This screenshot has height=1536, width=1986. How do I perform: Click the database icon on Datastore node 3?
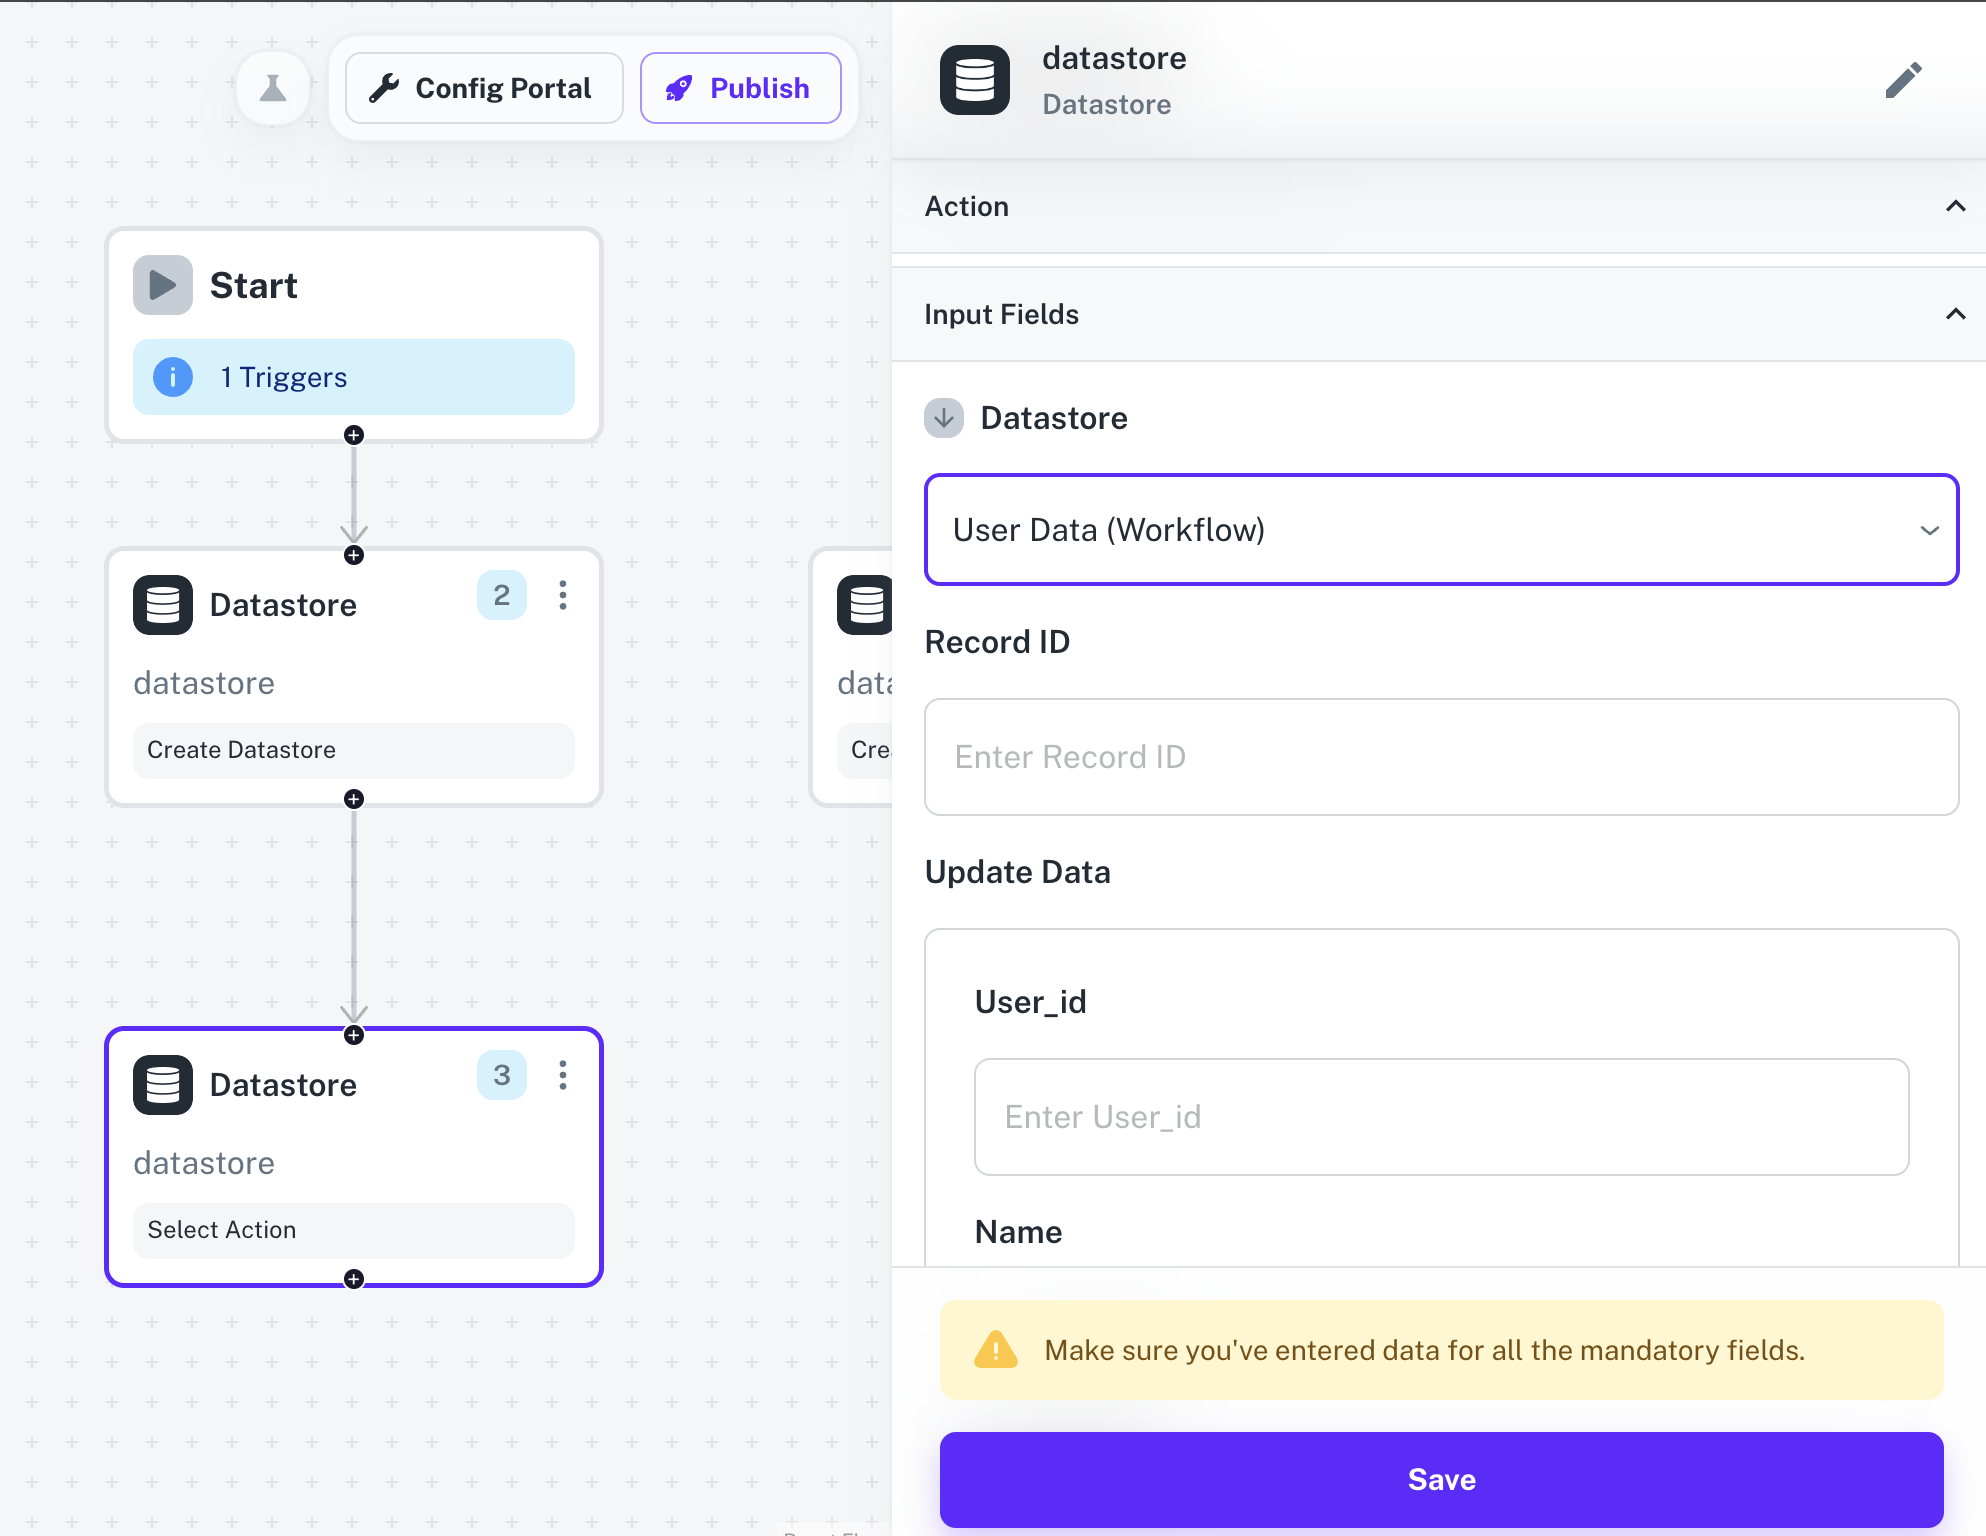point(162,1084)
